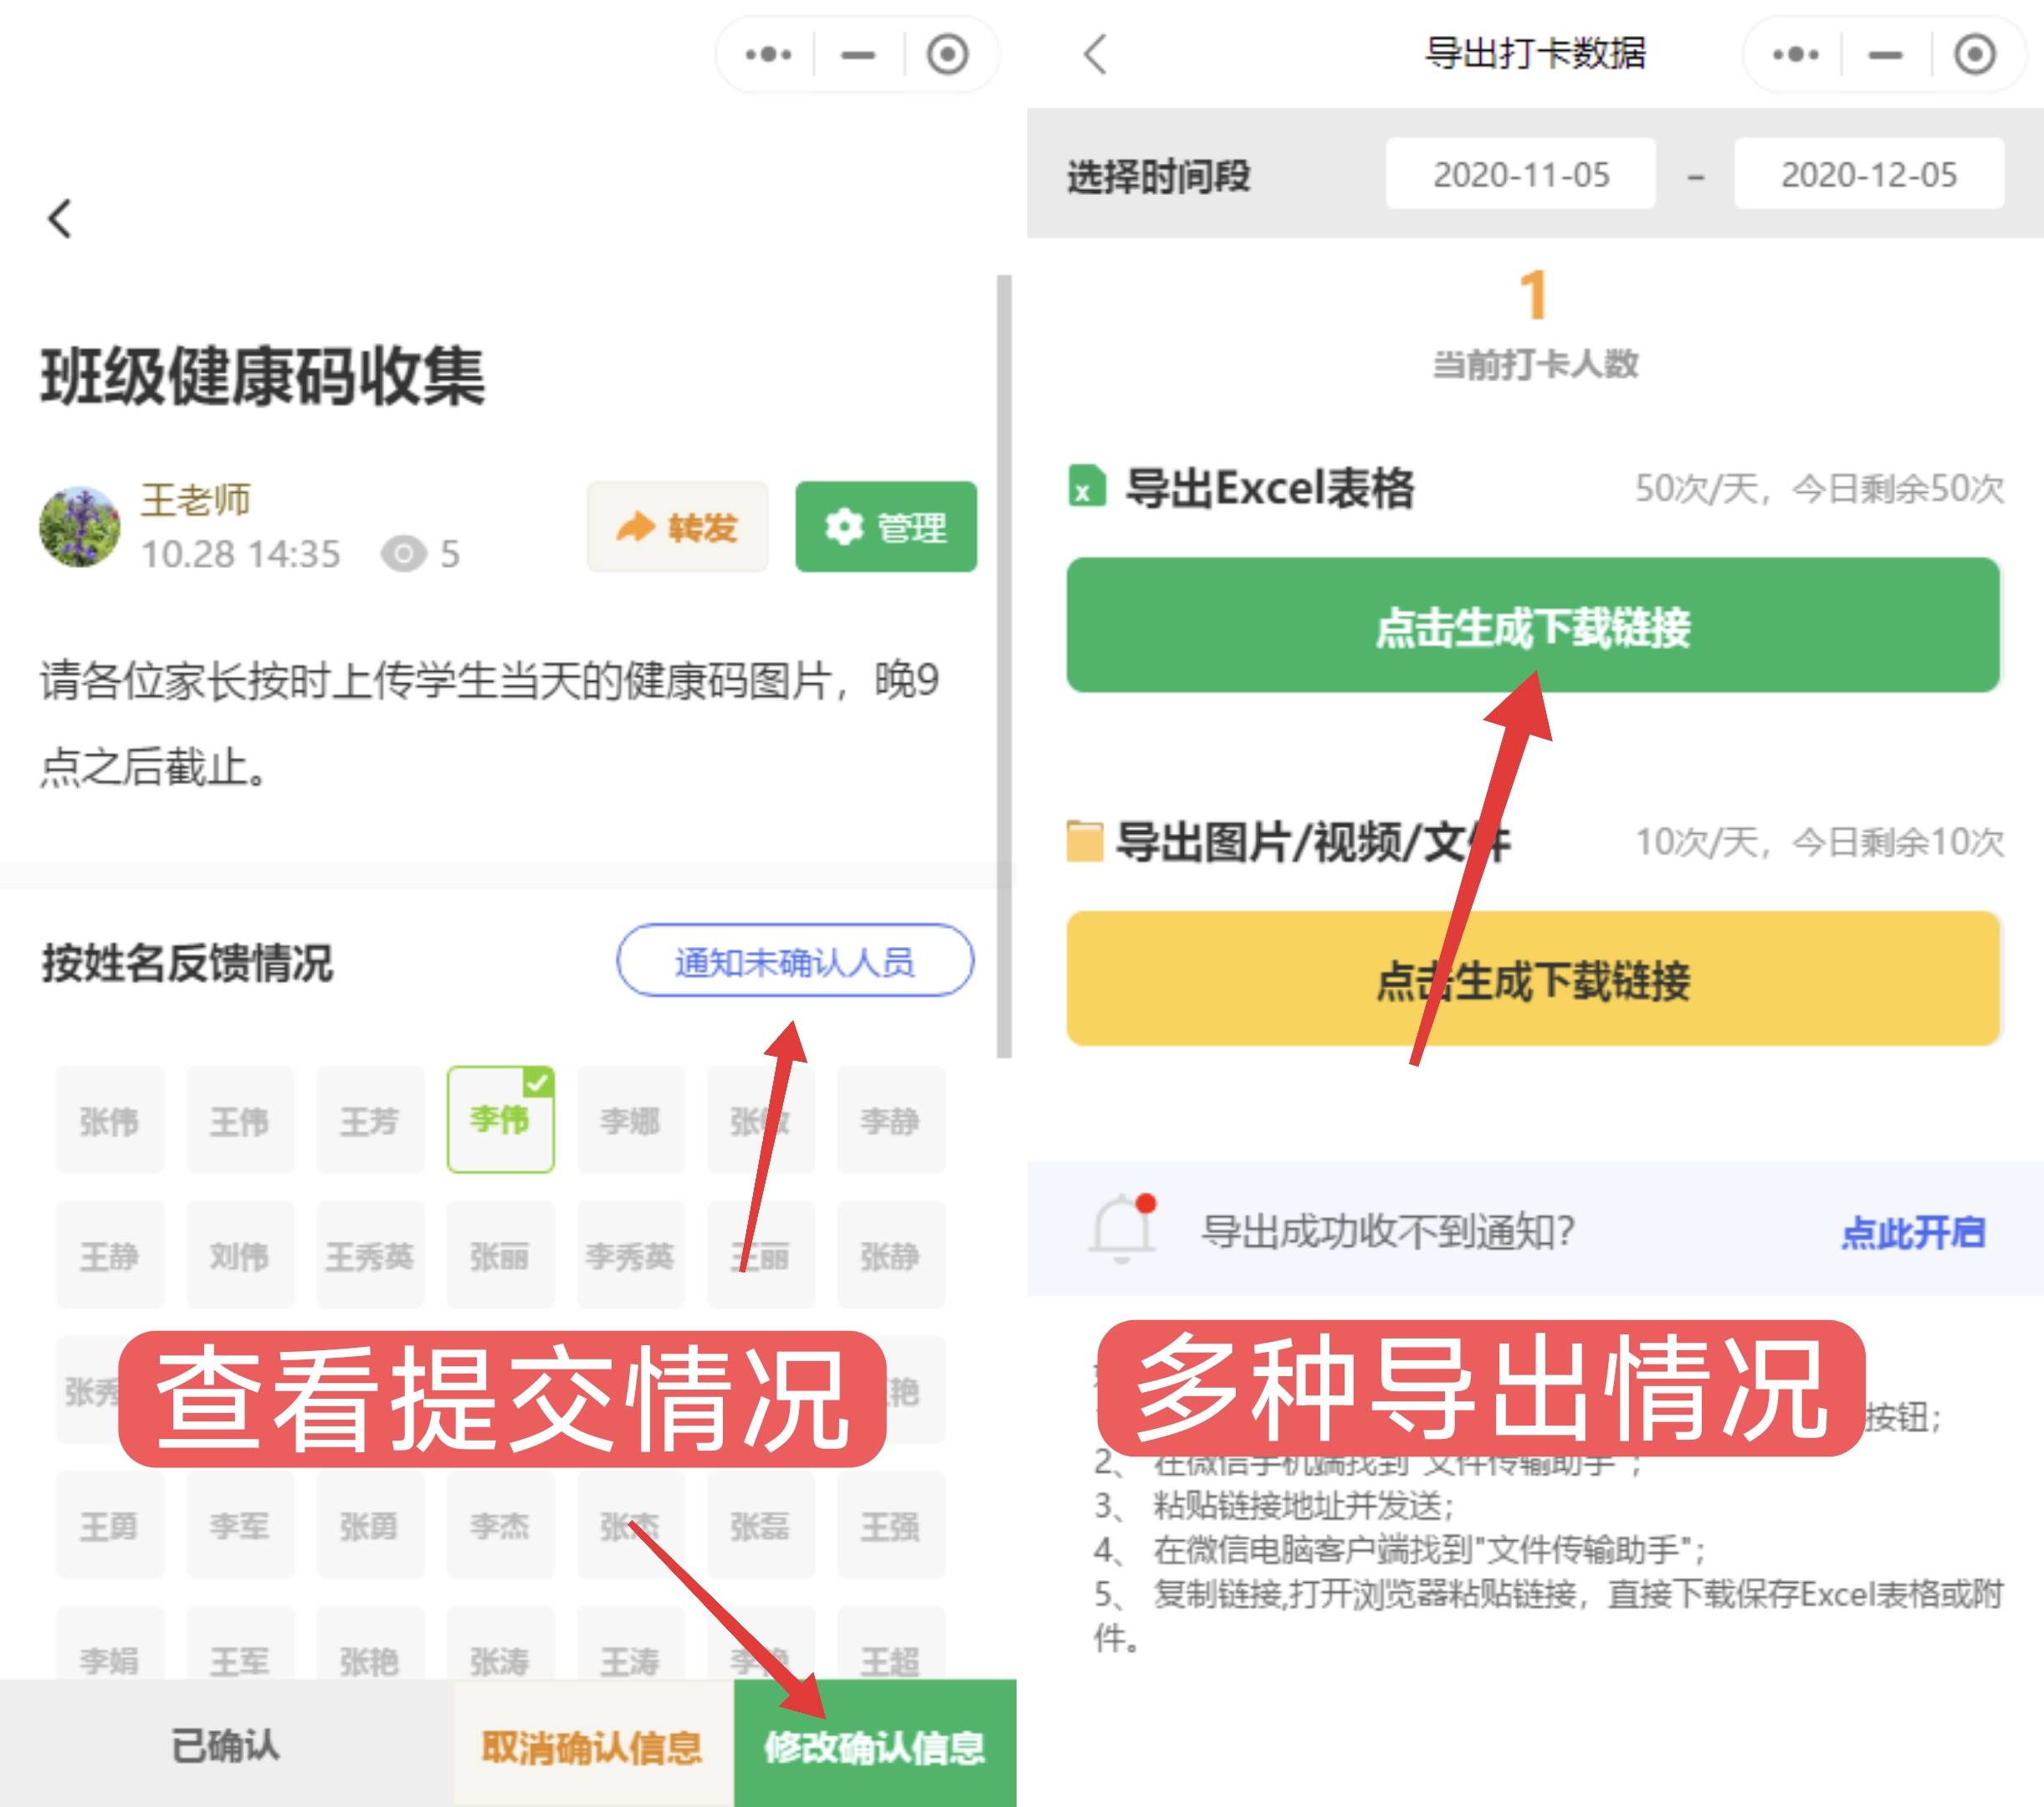Screen dimensions: 2044x1807
Task: Click 取消确认信息 bottom tab
Action: (x=592, y=1745)
